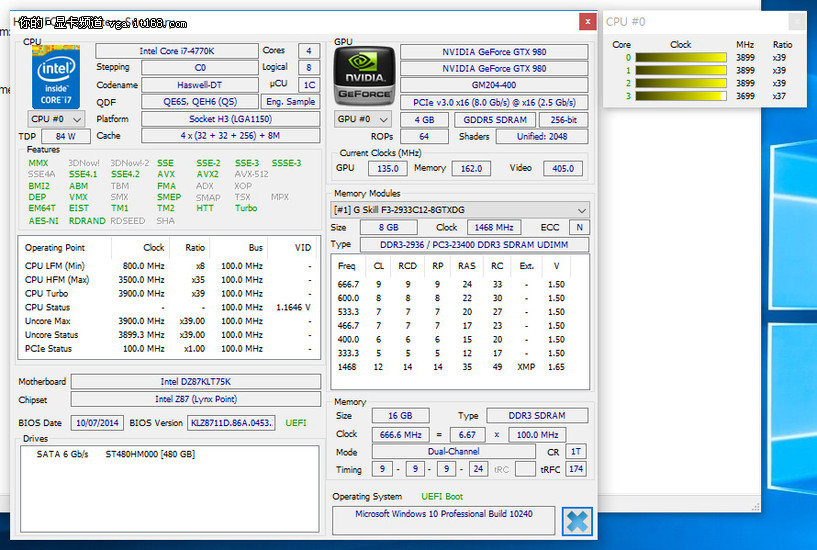Viewport: 817px width, 550px height.
Task: Click the NVIDIA GeForce logo
Action: [x=364, y=77]
